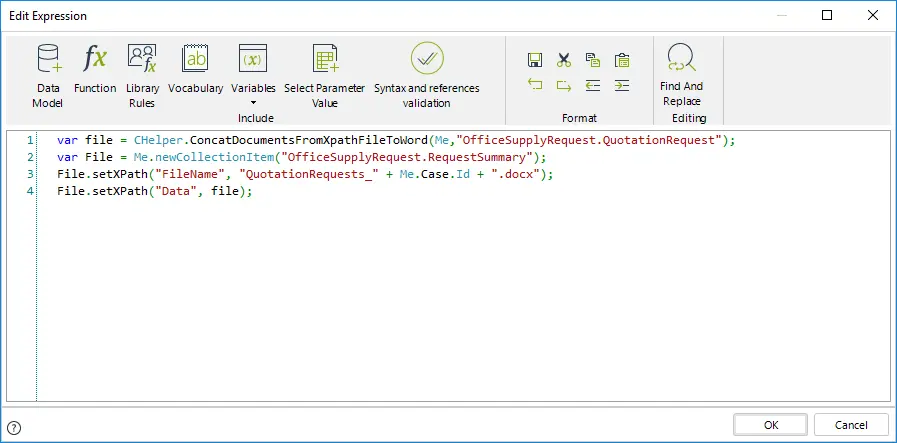Open Library Rules
This screenshot has height=443, width=897.
(142, 76)
